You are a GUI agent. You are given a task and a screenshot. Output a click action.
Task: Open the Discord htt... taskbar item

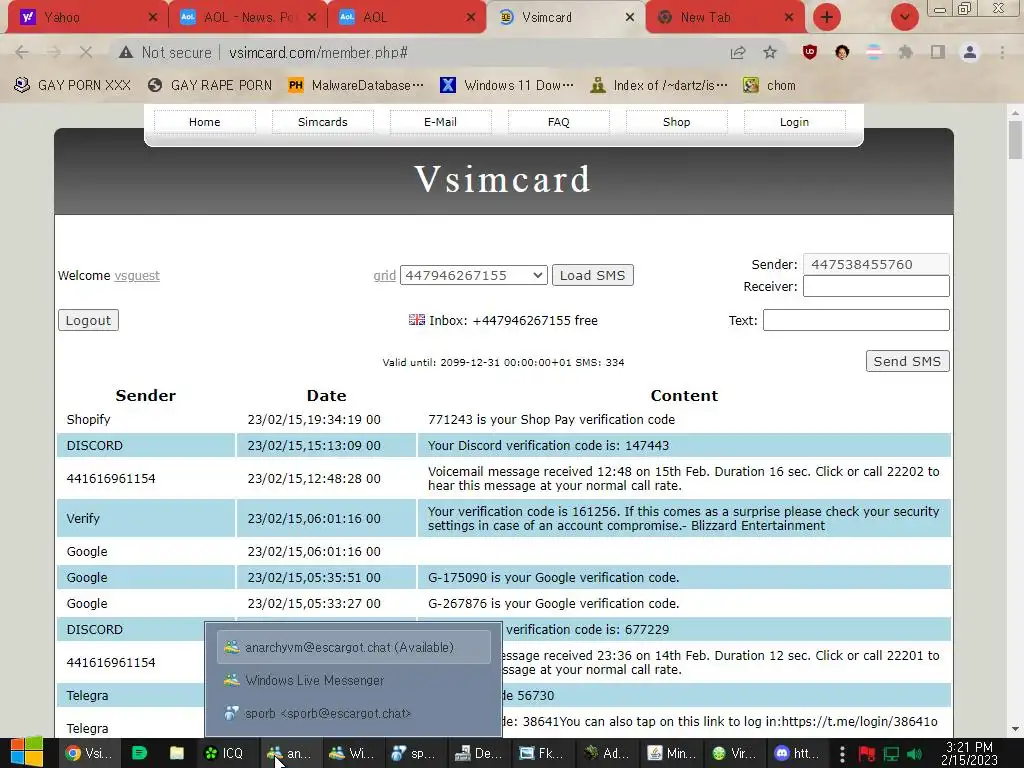795,753
